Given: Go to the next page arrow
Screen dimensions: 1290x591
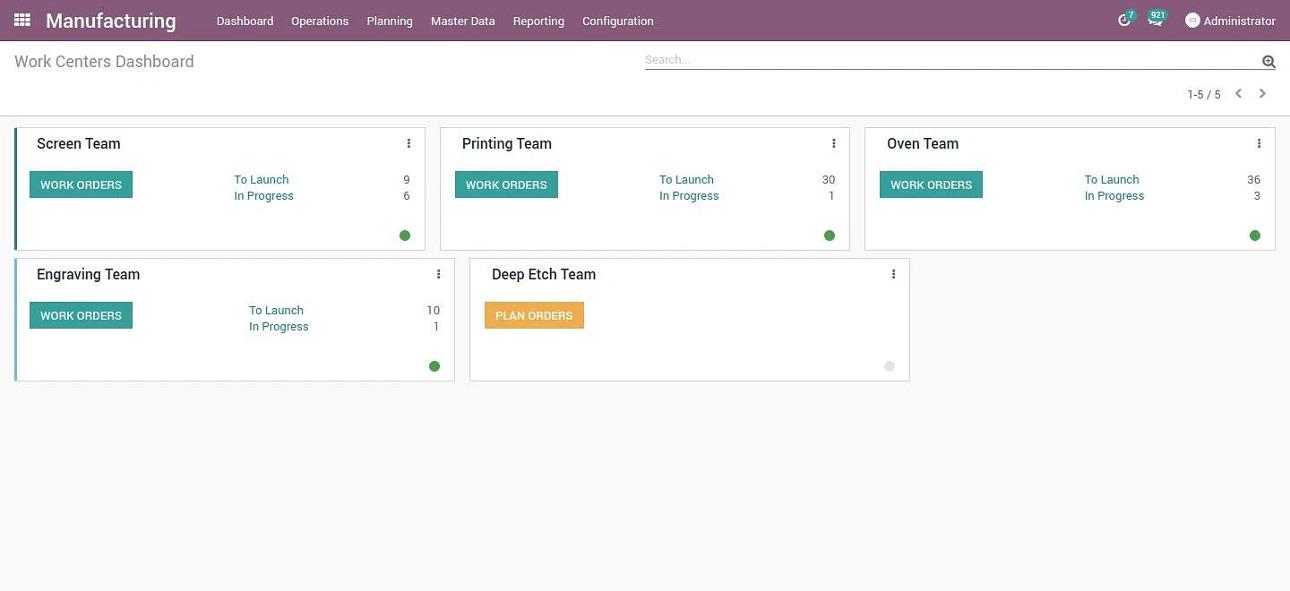Looking at the screenshot, I should [1262, 94].
